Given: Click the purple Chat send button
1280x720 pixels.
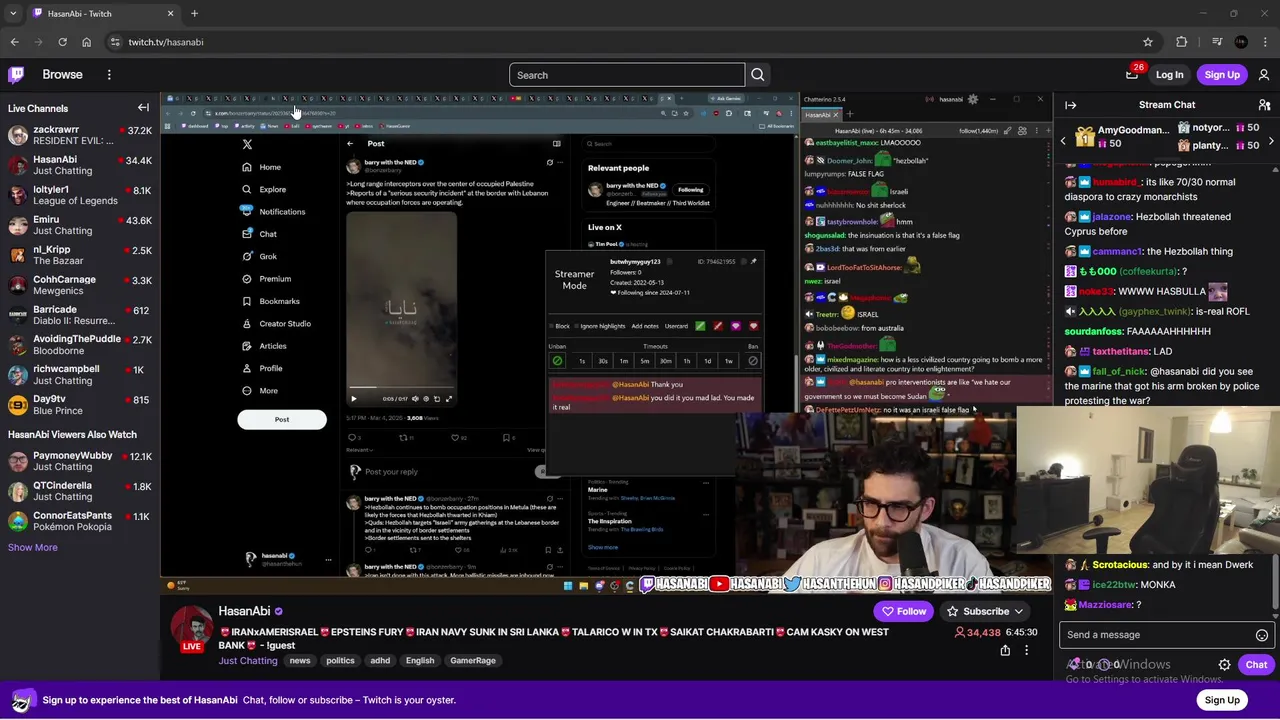Looking at the screenshot, I should click(1256, 665).
